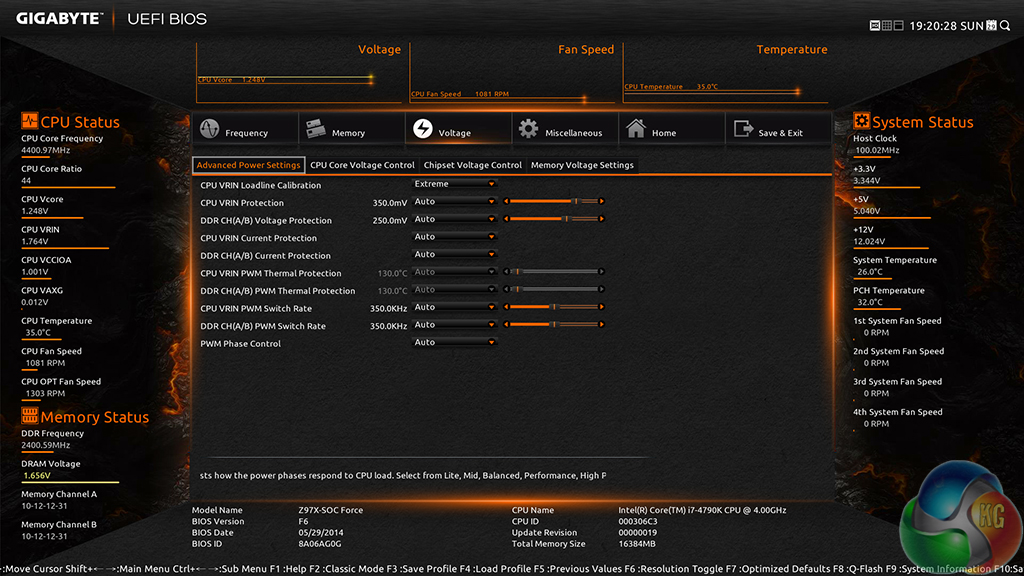Open the DDR CH(A/B) Current Protection dropdown
Viewport: 1024px width, 576px height.
[455, 255]
